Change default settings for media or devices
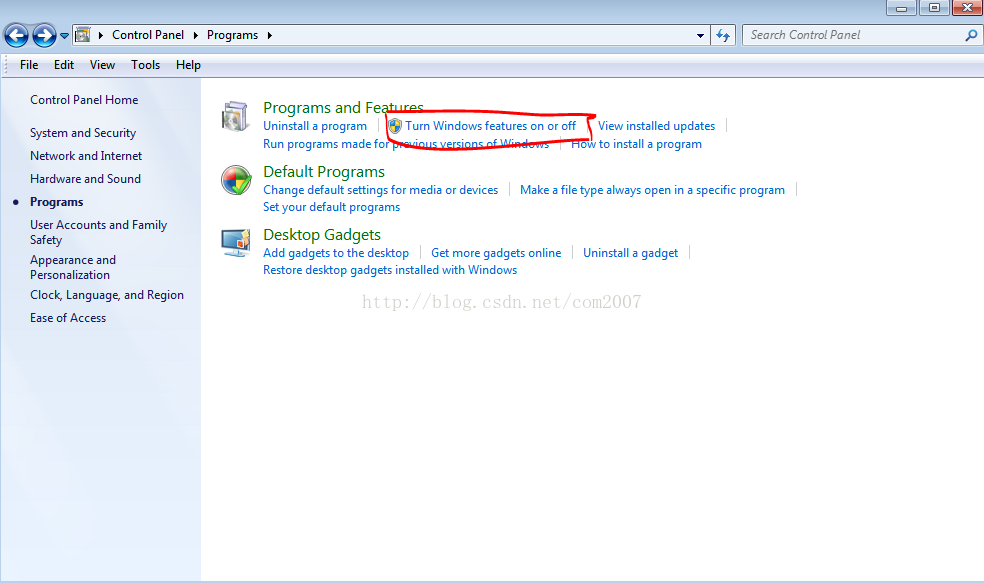984x583 pixels. point(380,190)
